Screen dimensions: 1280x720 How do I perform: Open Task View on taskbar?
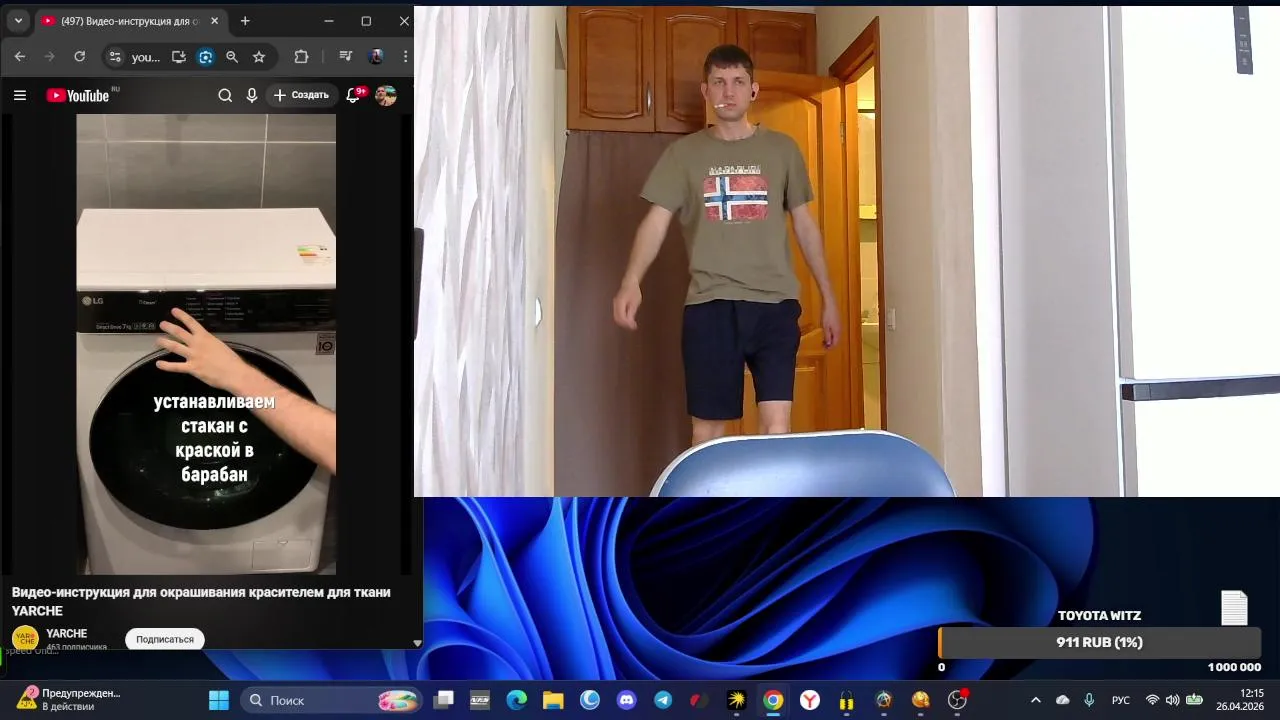pyautogui.click(x=443, y=700)
